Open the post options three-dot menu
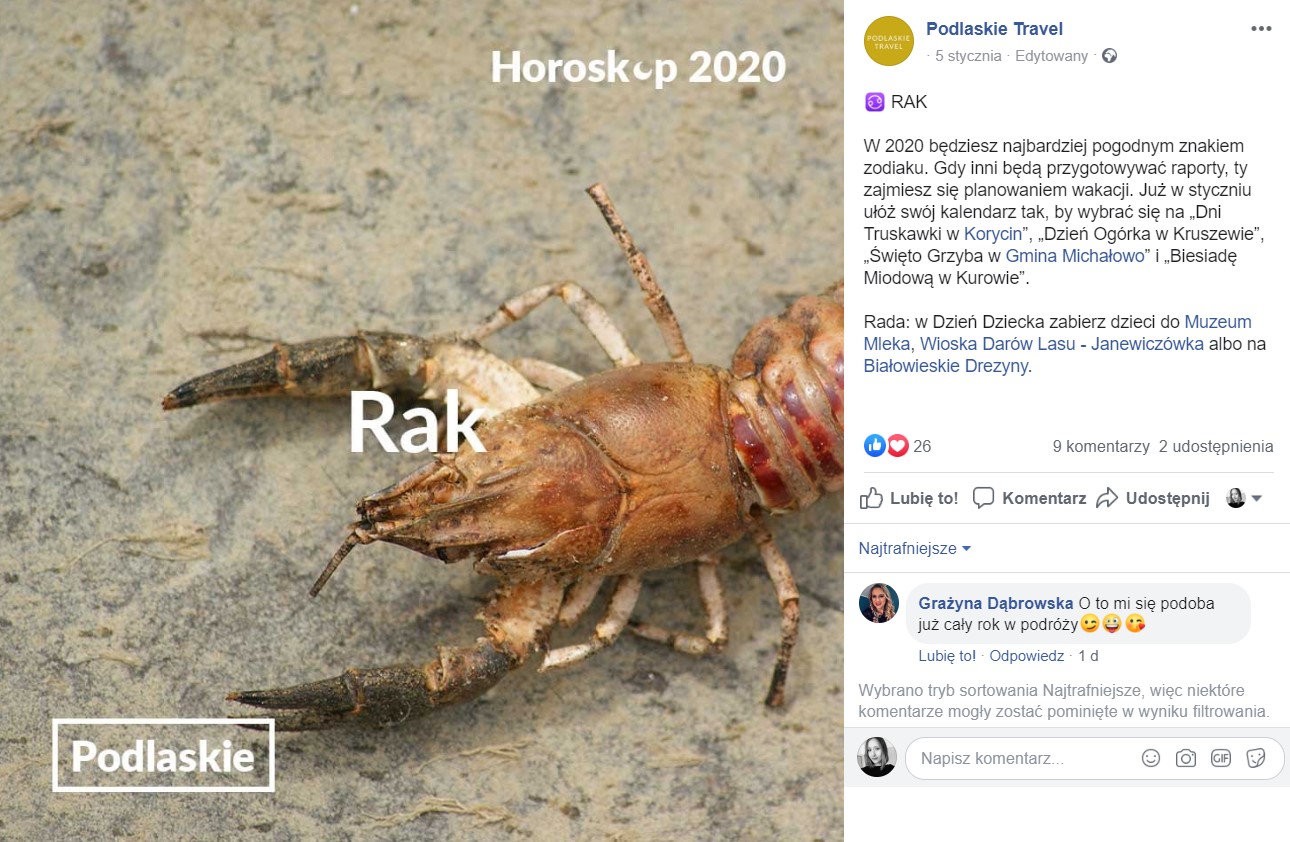Viewport: 1290px width, 842px height. click(1261, 28)
